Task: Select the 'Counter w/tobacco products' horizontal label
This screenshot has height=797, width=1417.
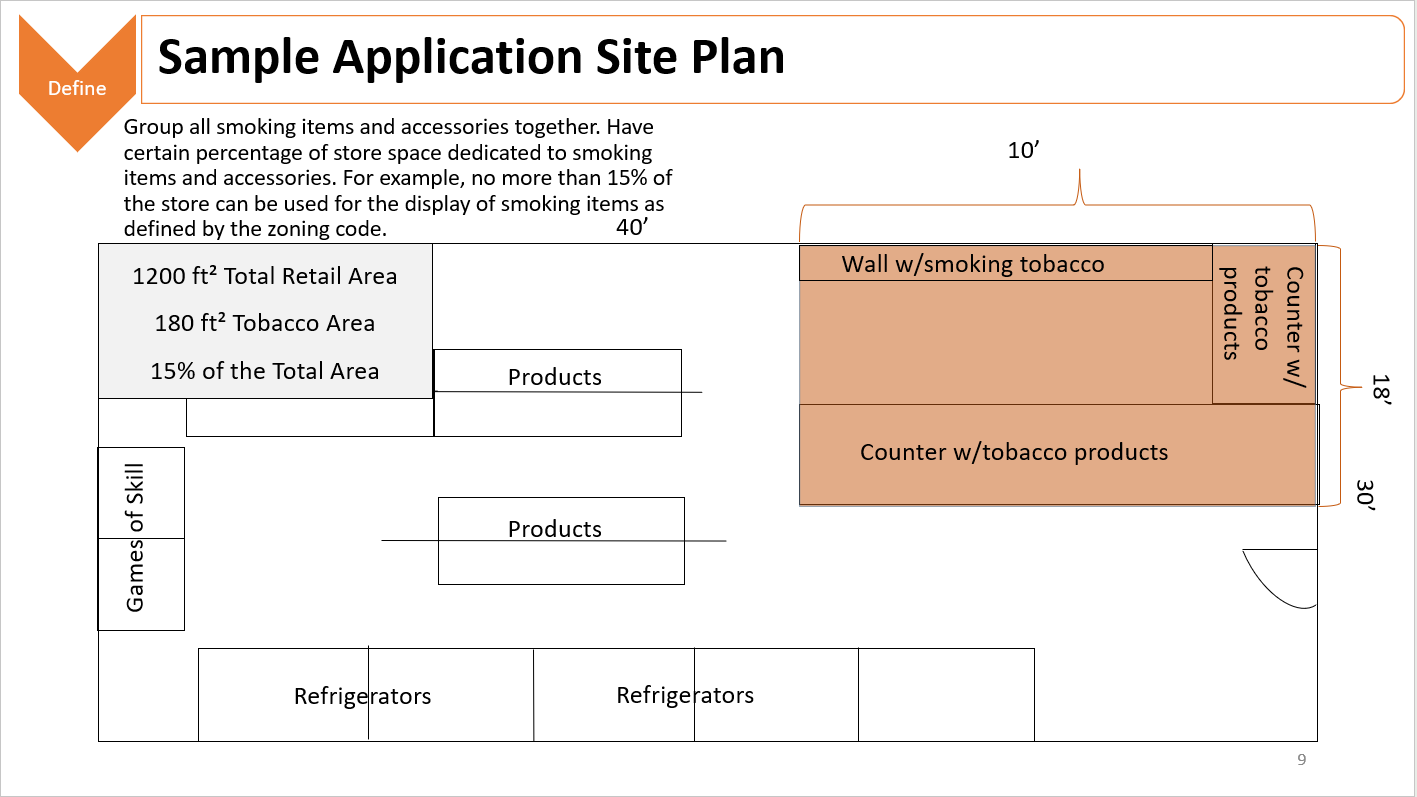Action: [x=1014, y=452]
